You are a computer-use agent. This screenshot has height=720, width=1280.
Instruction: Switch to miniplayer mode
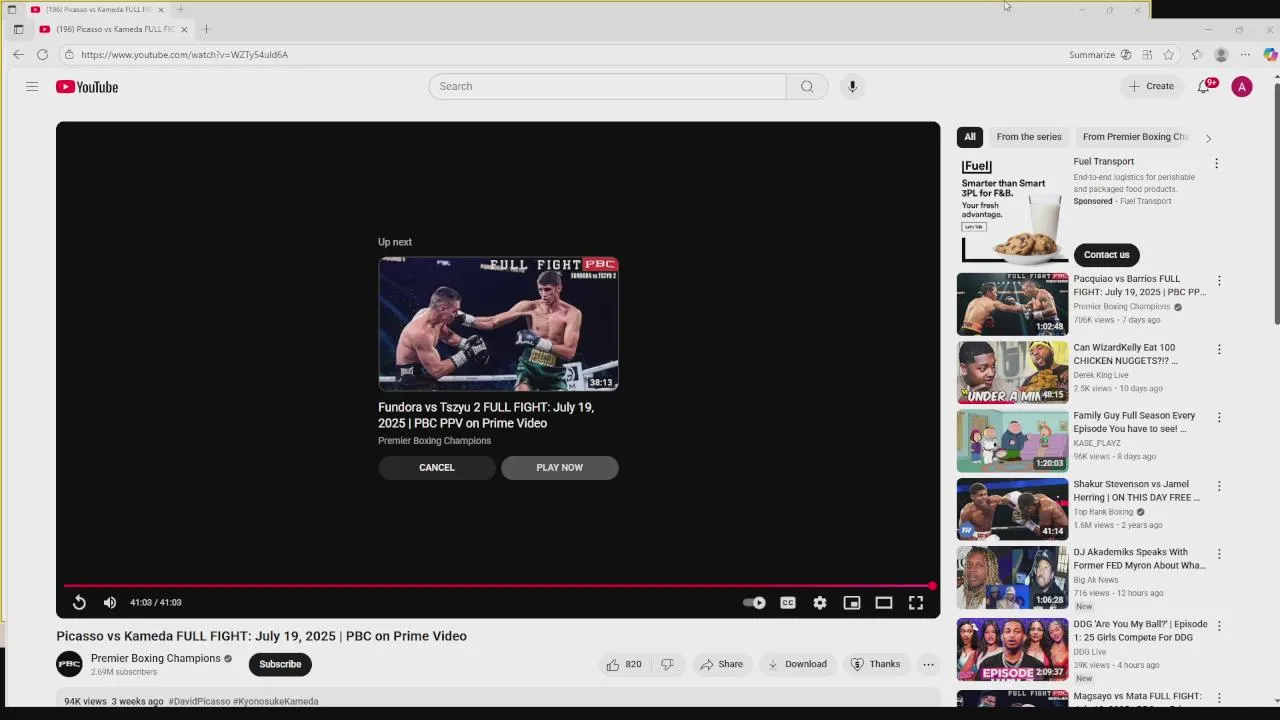[x=852, y=602]
